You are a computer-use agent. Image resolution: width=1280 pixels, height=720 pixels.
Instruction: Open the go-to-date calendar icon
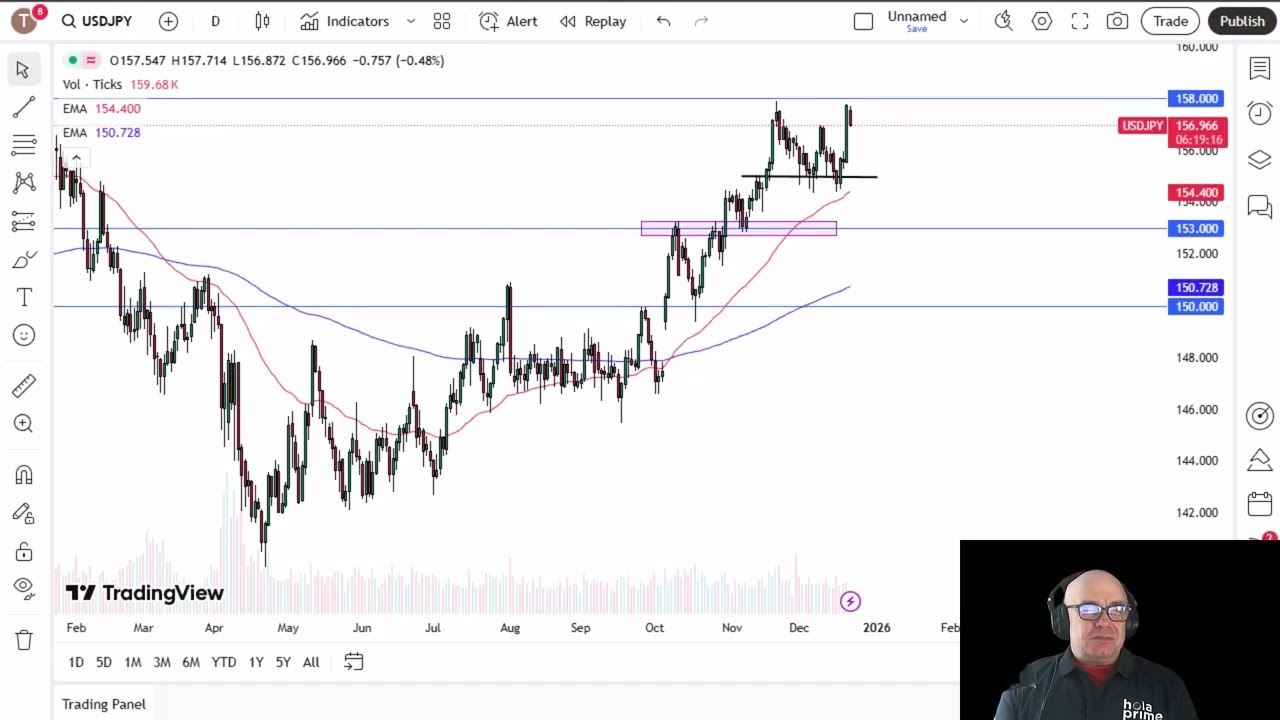[353, 662]
